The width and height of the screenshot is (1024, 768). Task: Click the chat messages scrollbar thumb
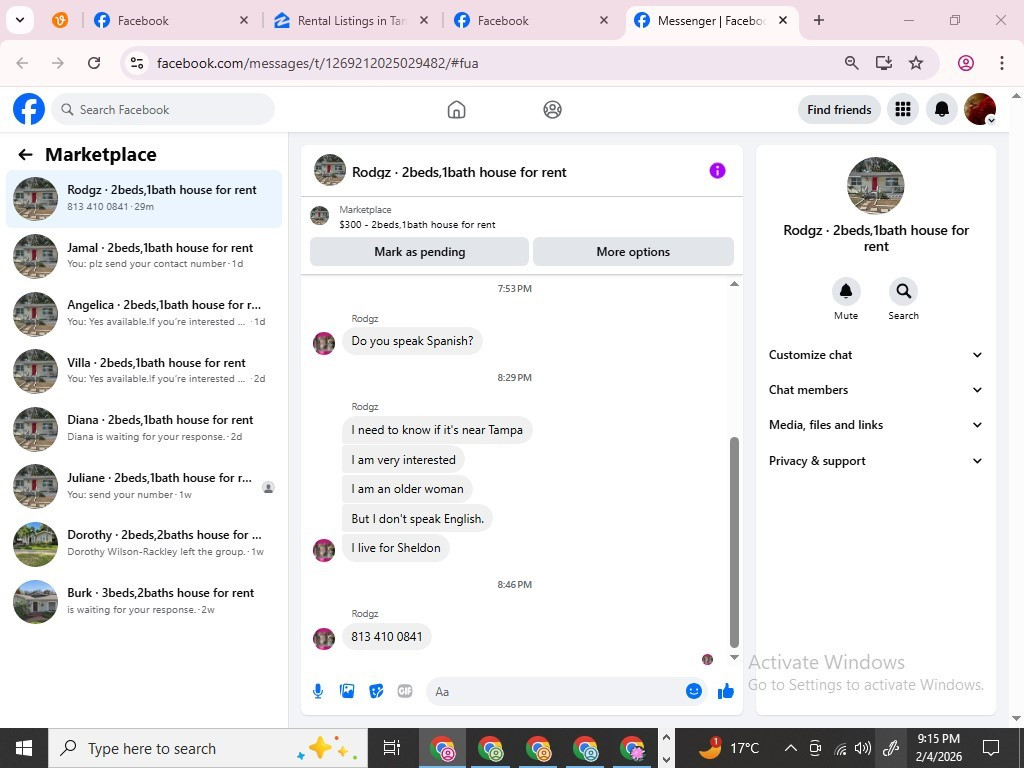pos(734,542)
